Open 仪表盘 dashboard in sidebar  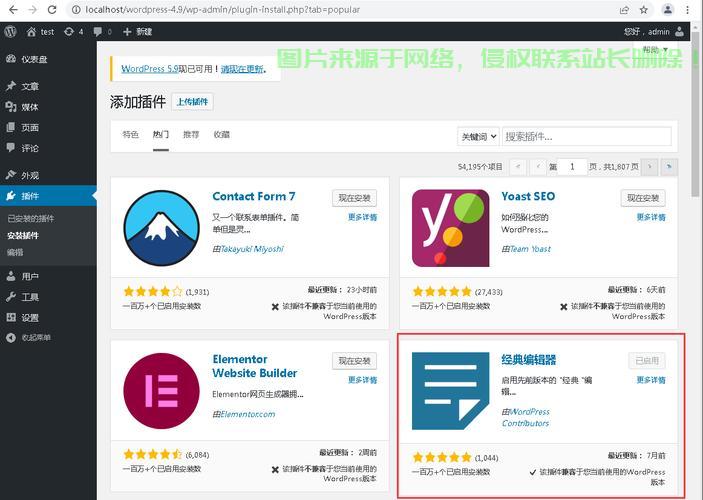pyautogui.click(x=34, y=59)
